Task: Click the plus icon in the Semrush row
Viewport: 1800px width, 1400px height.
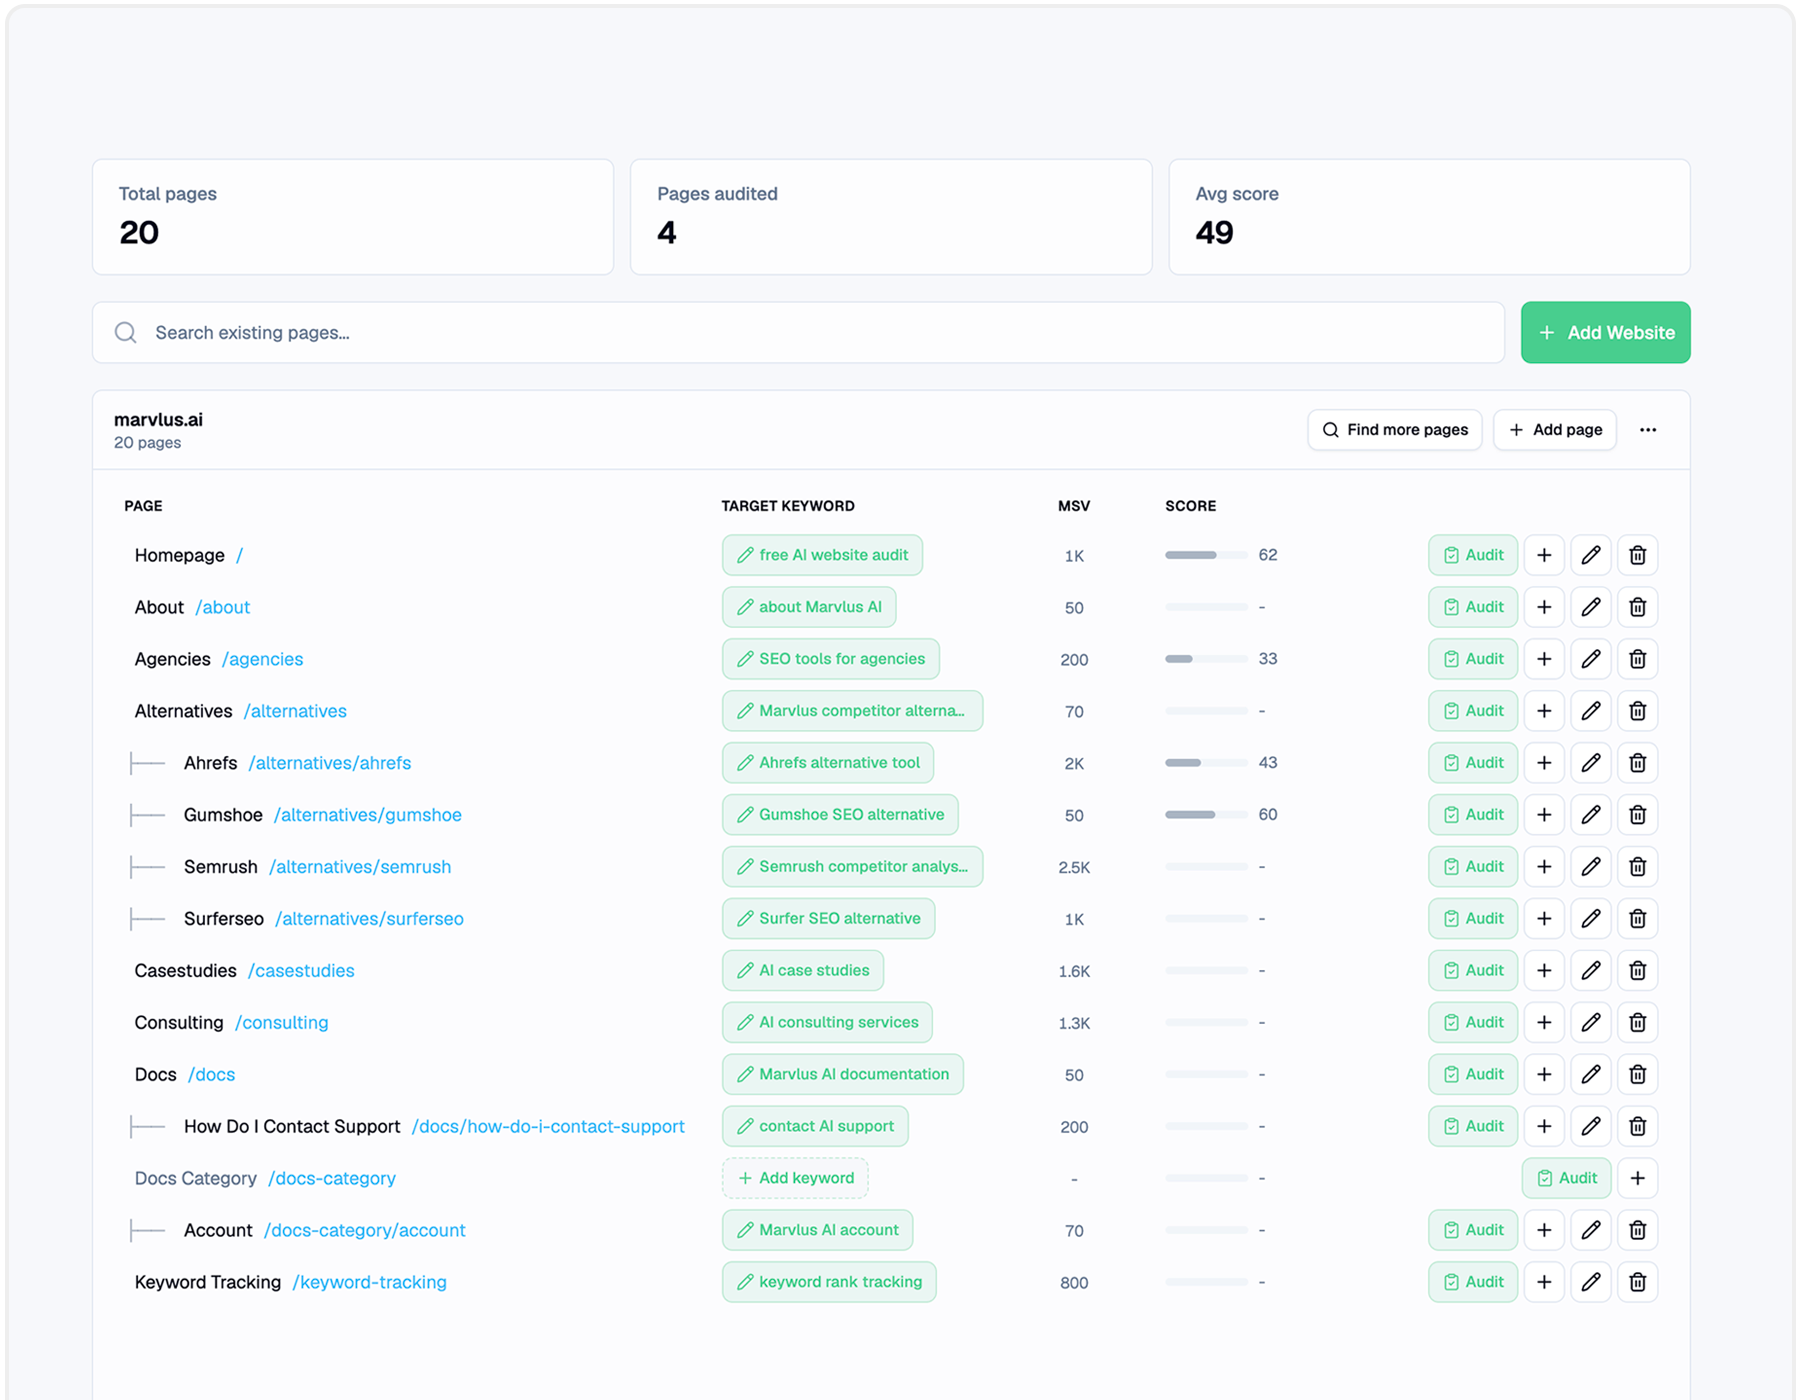Action: 1544,867
